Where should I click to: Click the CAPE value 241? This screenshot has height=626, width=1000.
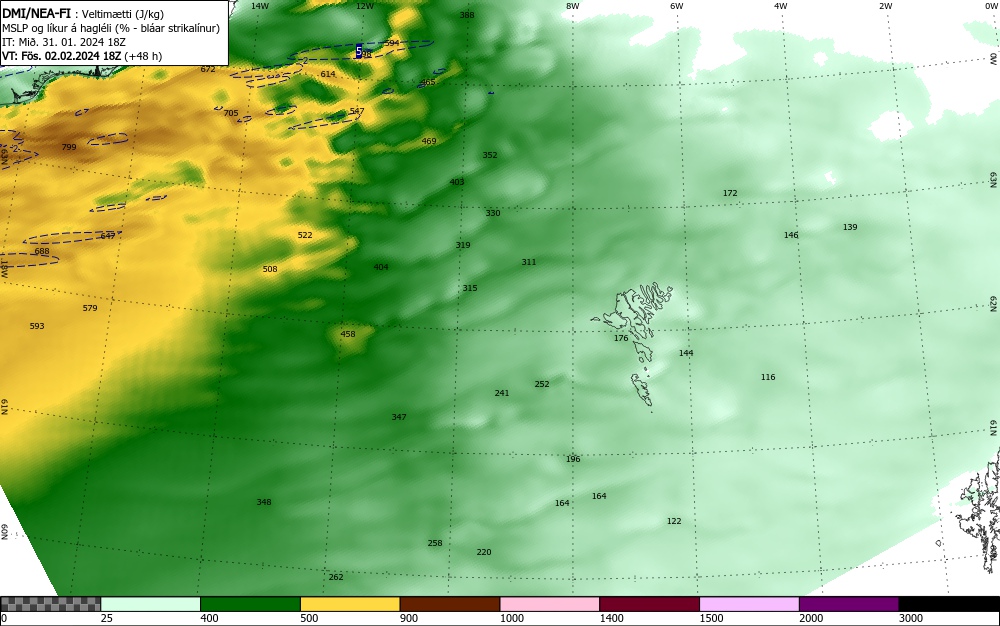[x=502, y=393]
